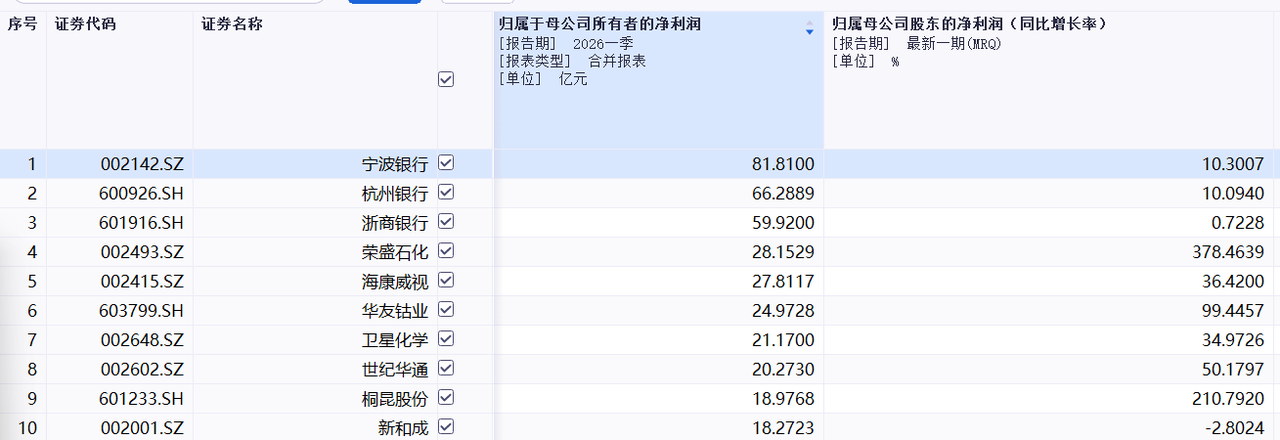Screen dimensions: 1280x440
Task: Toggle checkbox for 桐昆股份
Action: (x=446, y=399)
